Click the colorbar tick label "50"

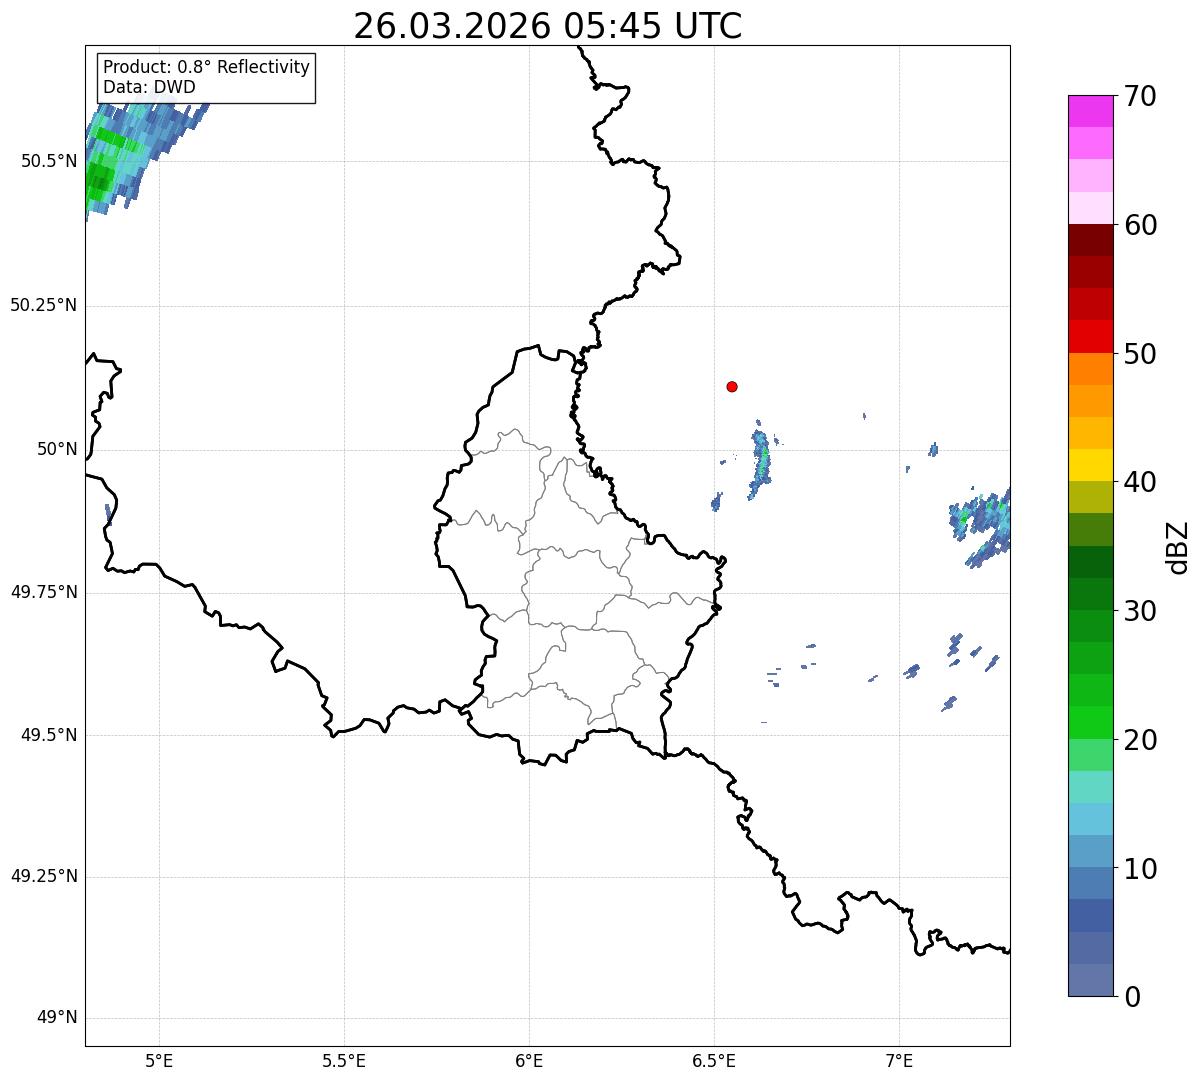(1140, 354)
